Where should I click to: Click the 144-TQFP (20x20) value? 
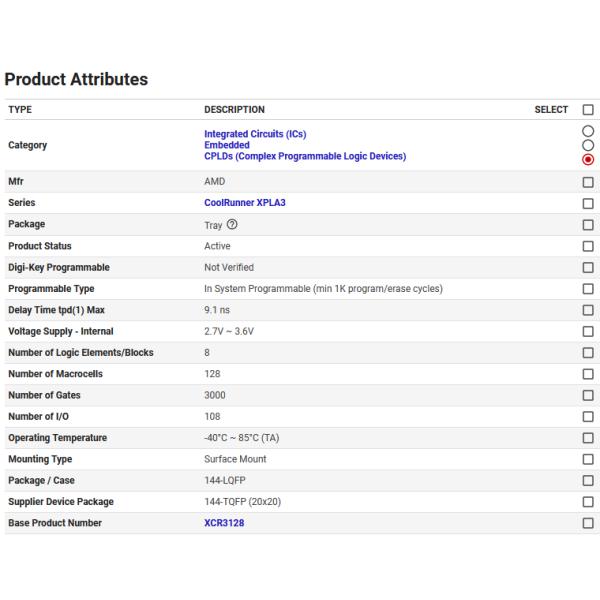243,502
